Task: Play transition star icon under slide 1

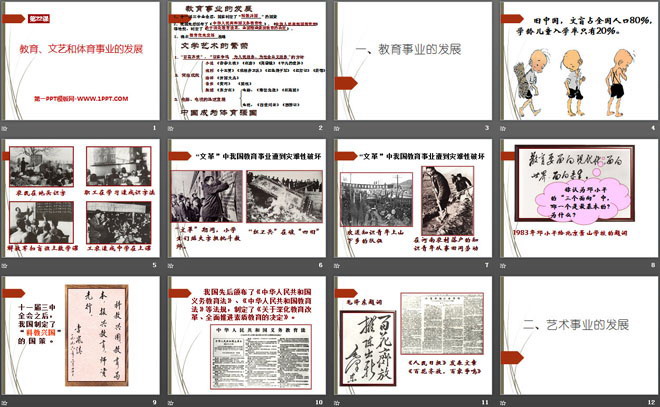Action: [x=5, y=128]
